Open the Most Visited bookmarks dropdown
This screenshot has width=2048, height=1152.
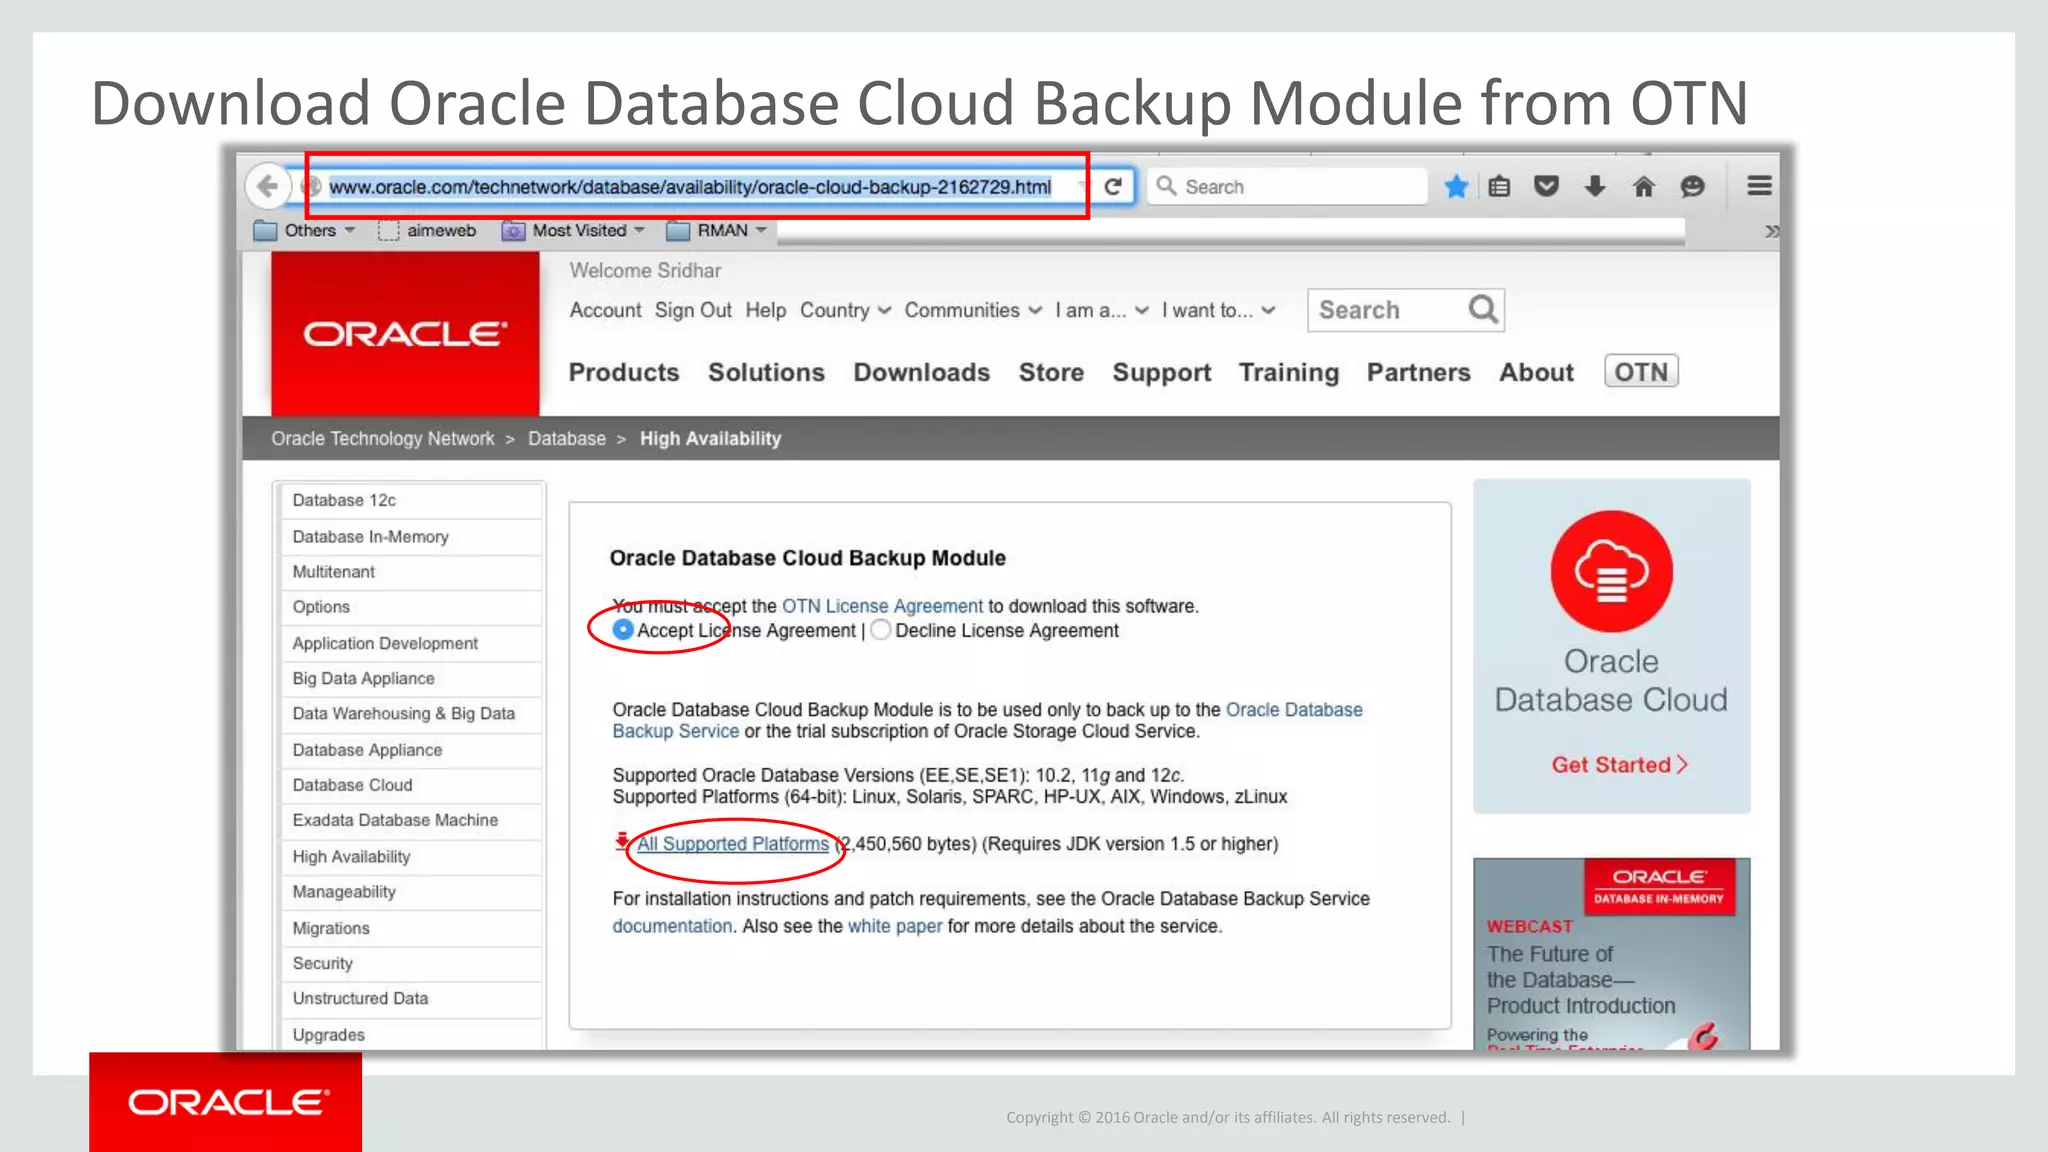[x=573, y=231]
